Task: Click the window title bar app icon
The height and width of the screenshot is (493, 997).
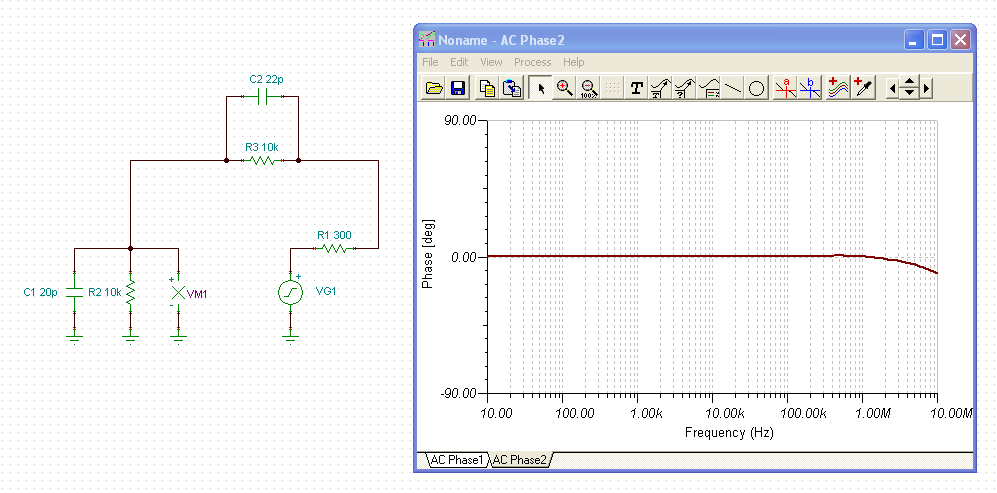Action: 427,39
